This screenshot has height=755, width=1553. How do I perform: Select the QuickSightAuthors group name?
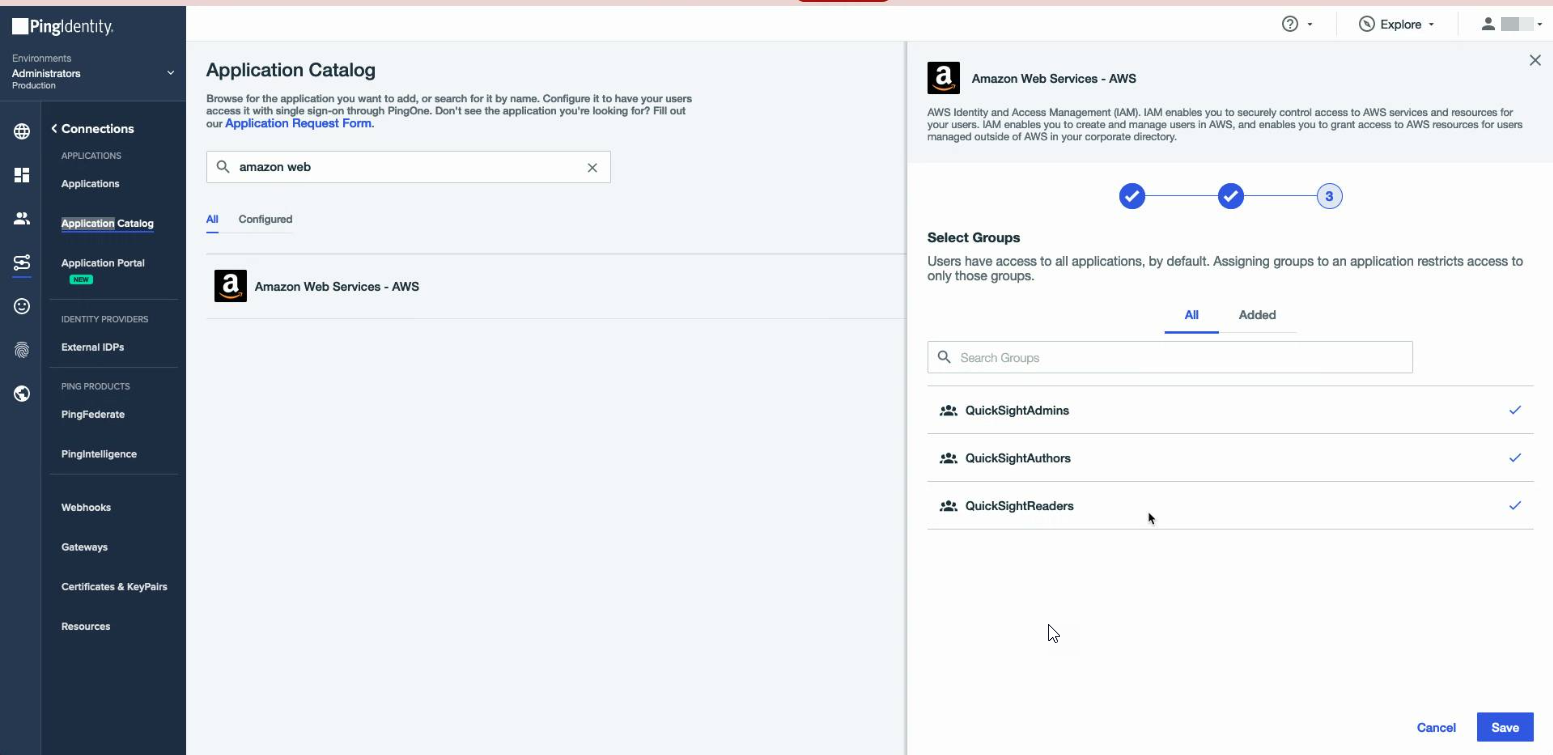pos(1018,459)
